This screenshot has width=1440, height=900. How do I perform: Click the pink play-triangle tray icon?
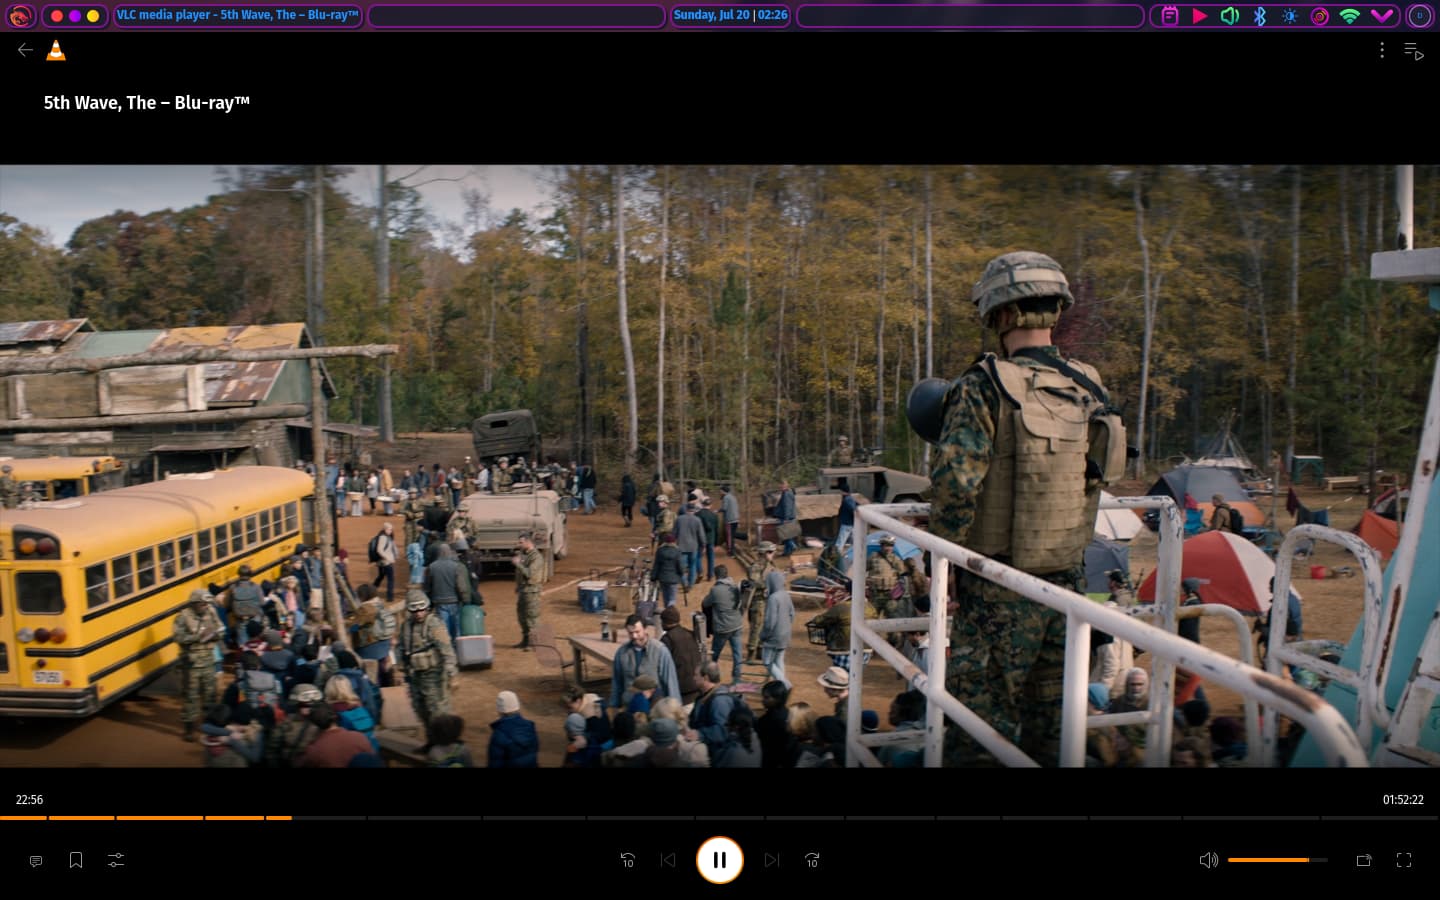click(1200, 16)
